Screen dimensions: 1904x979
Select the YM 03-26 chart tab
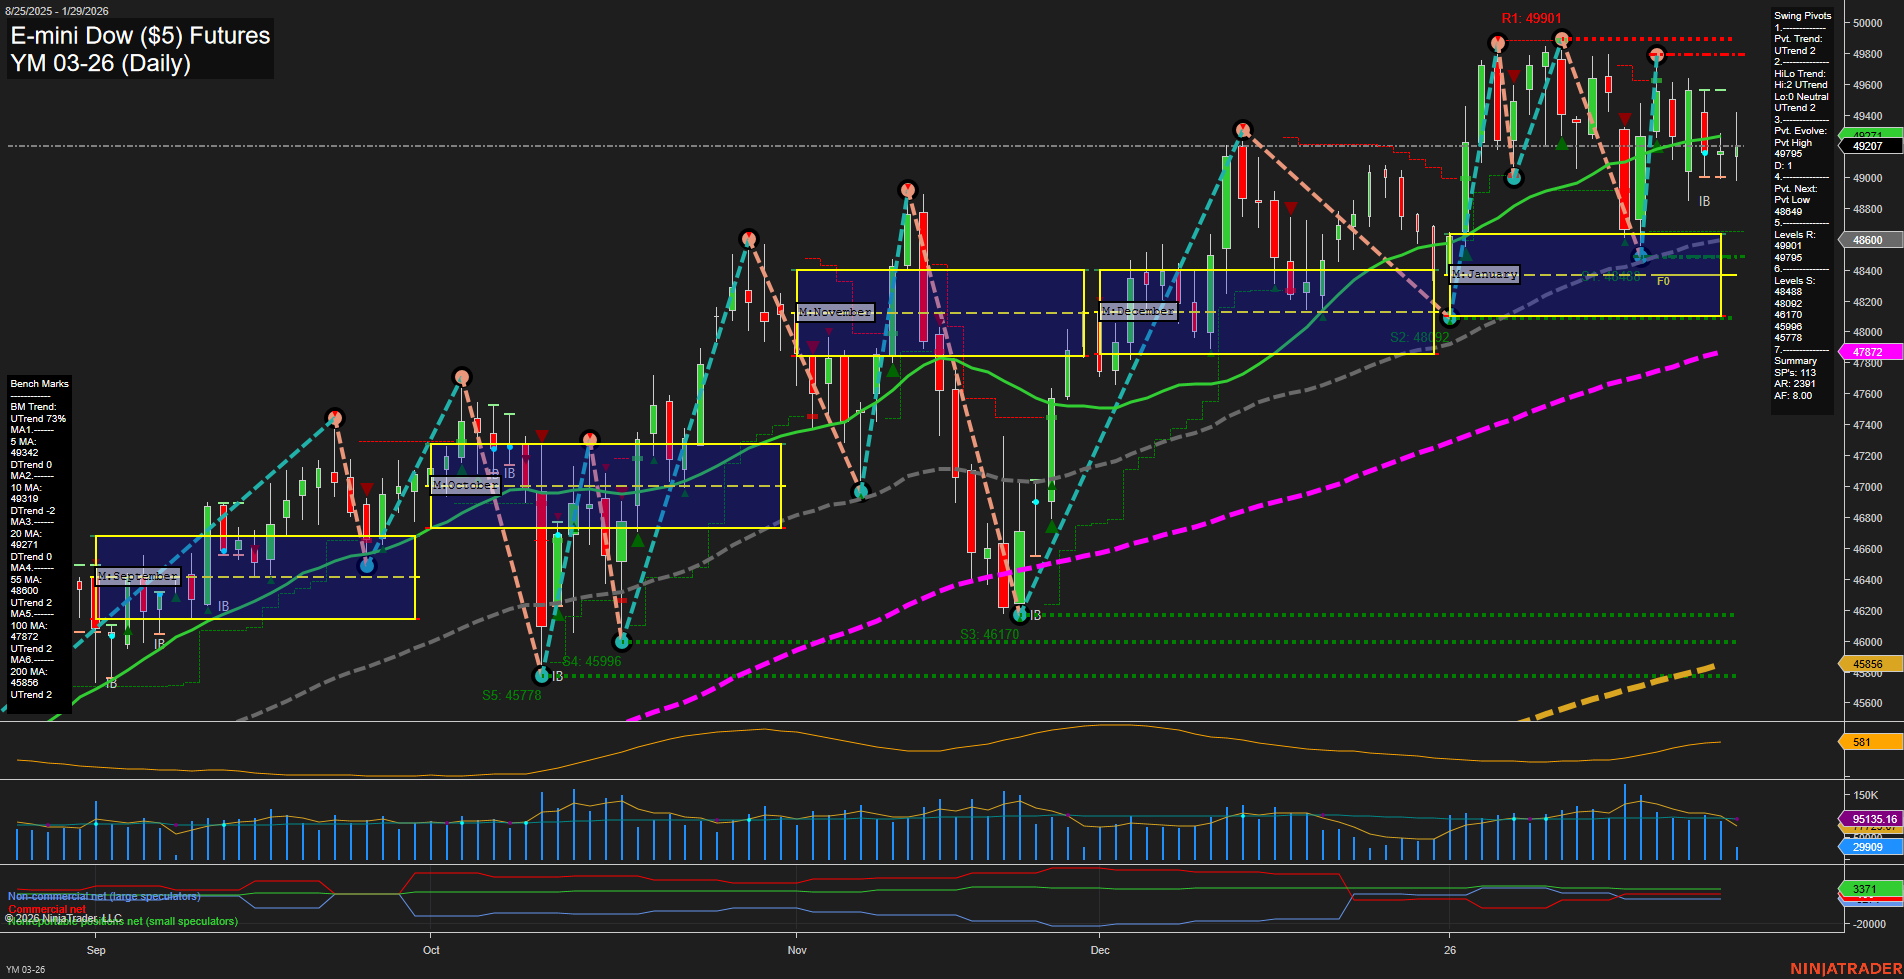(x=25, y=968)
